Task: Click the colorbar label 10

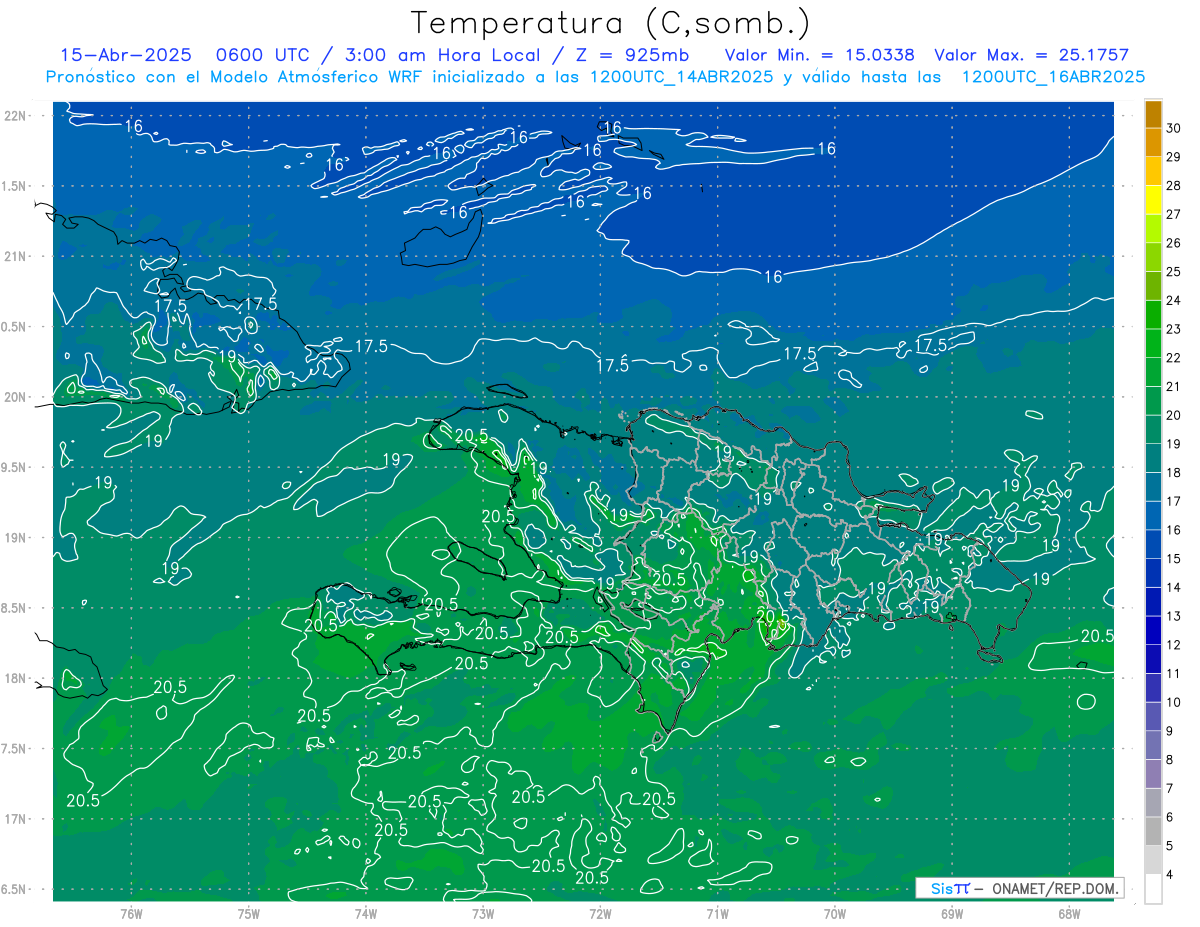Action: (x=1174, y=702)
